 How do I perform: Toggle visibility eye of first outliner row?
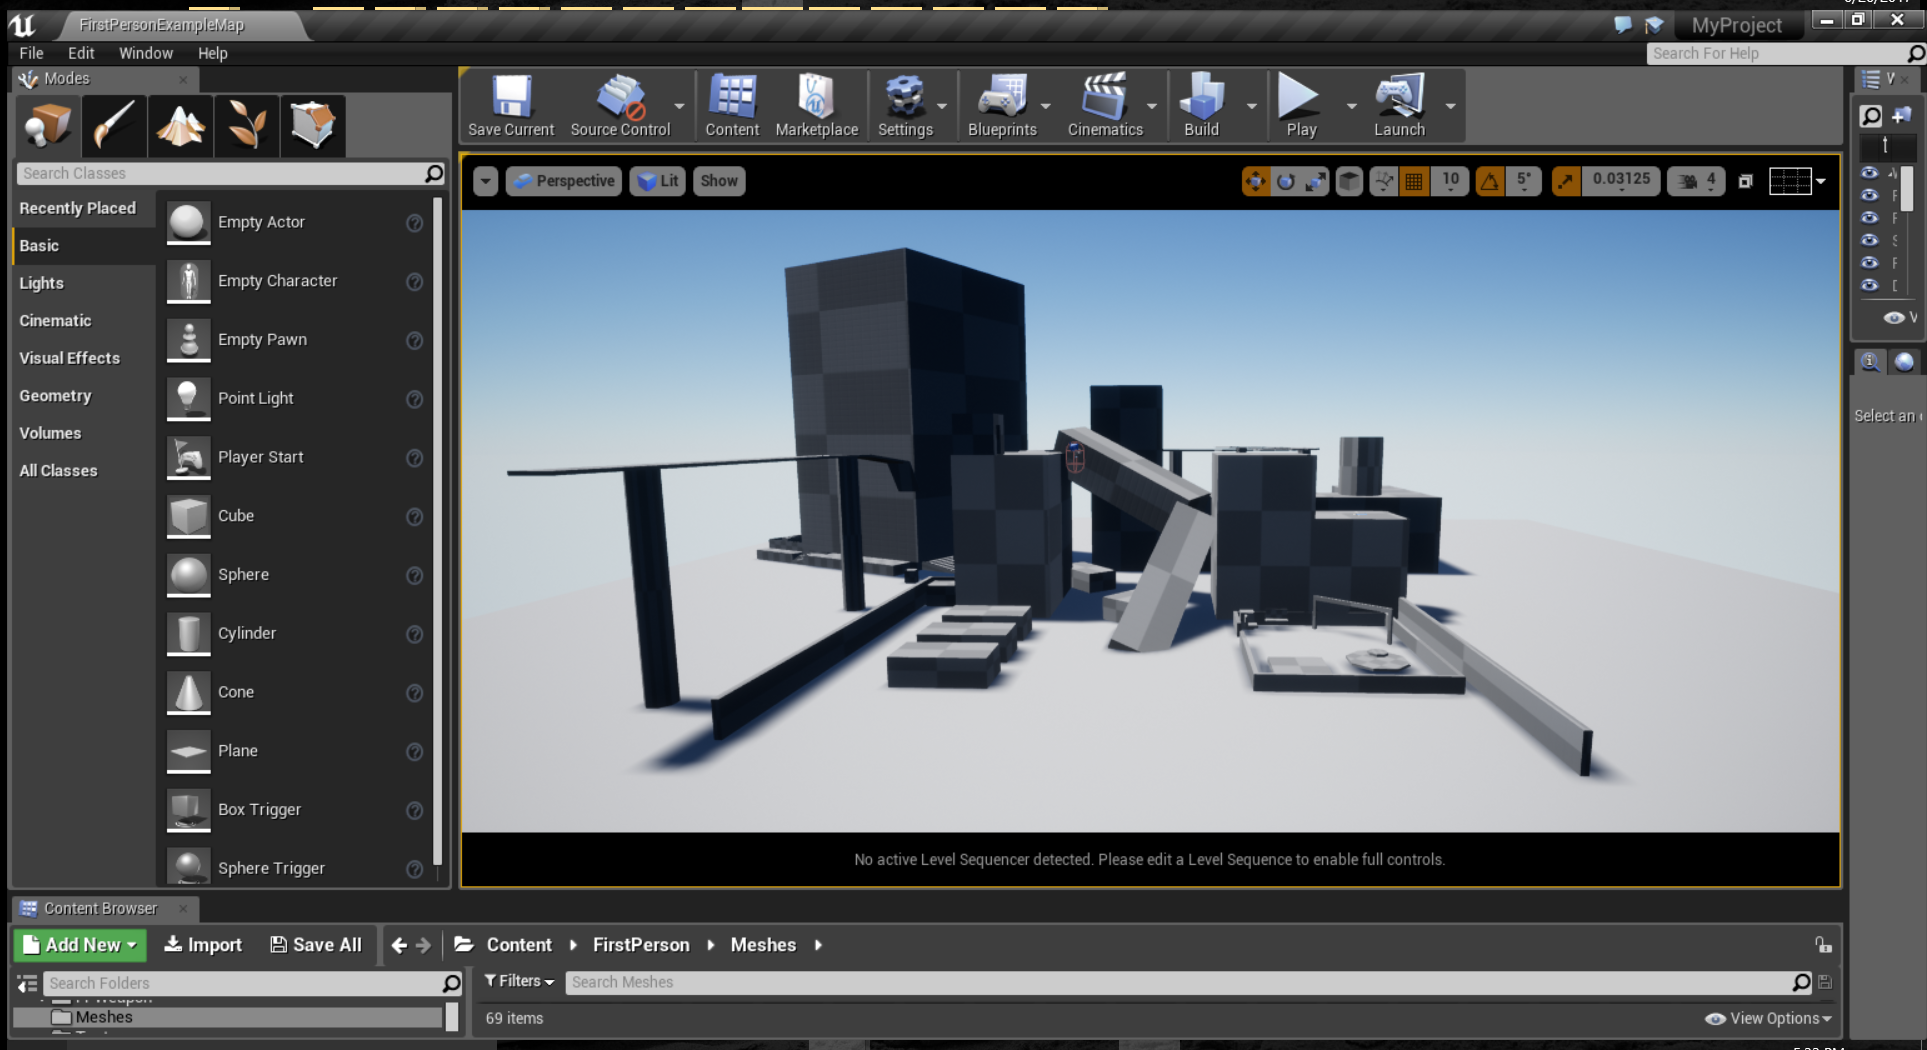pyautogui.click(x=1869, y=172)
